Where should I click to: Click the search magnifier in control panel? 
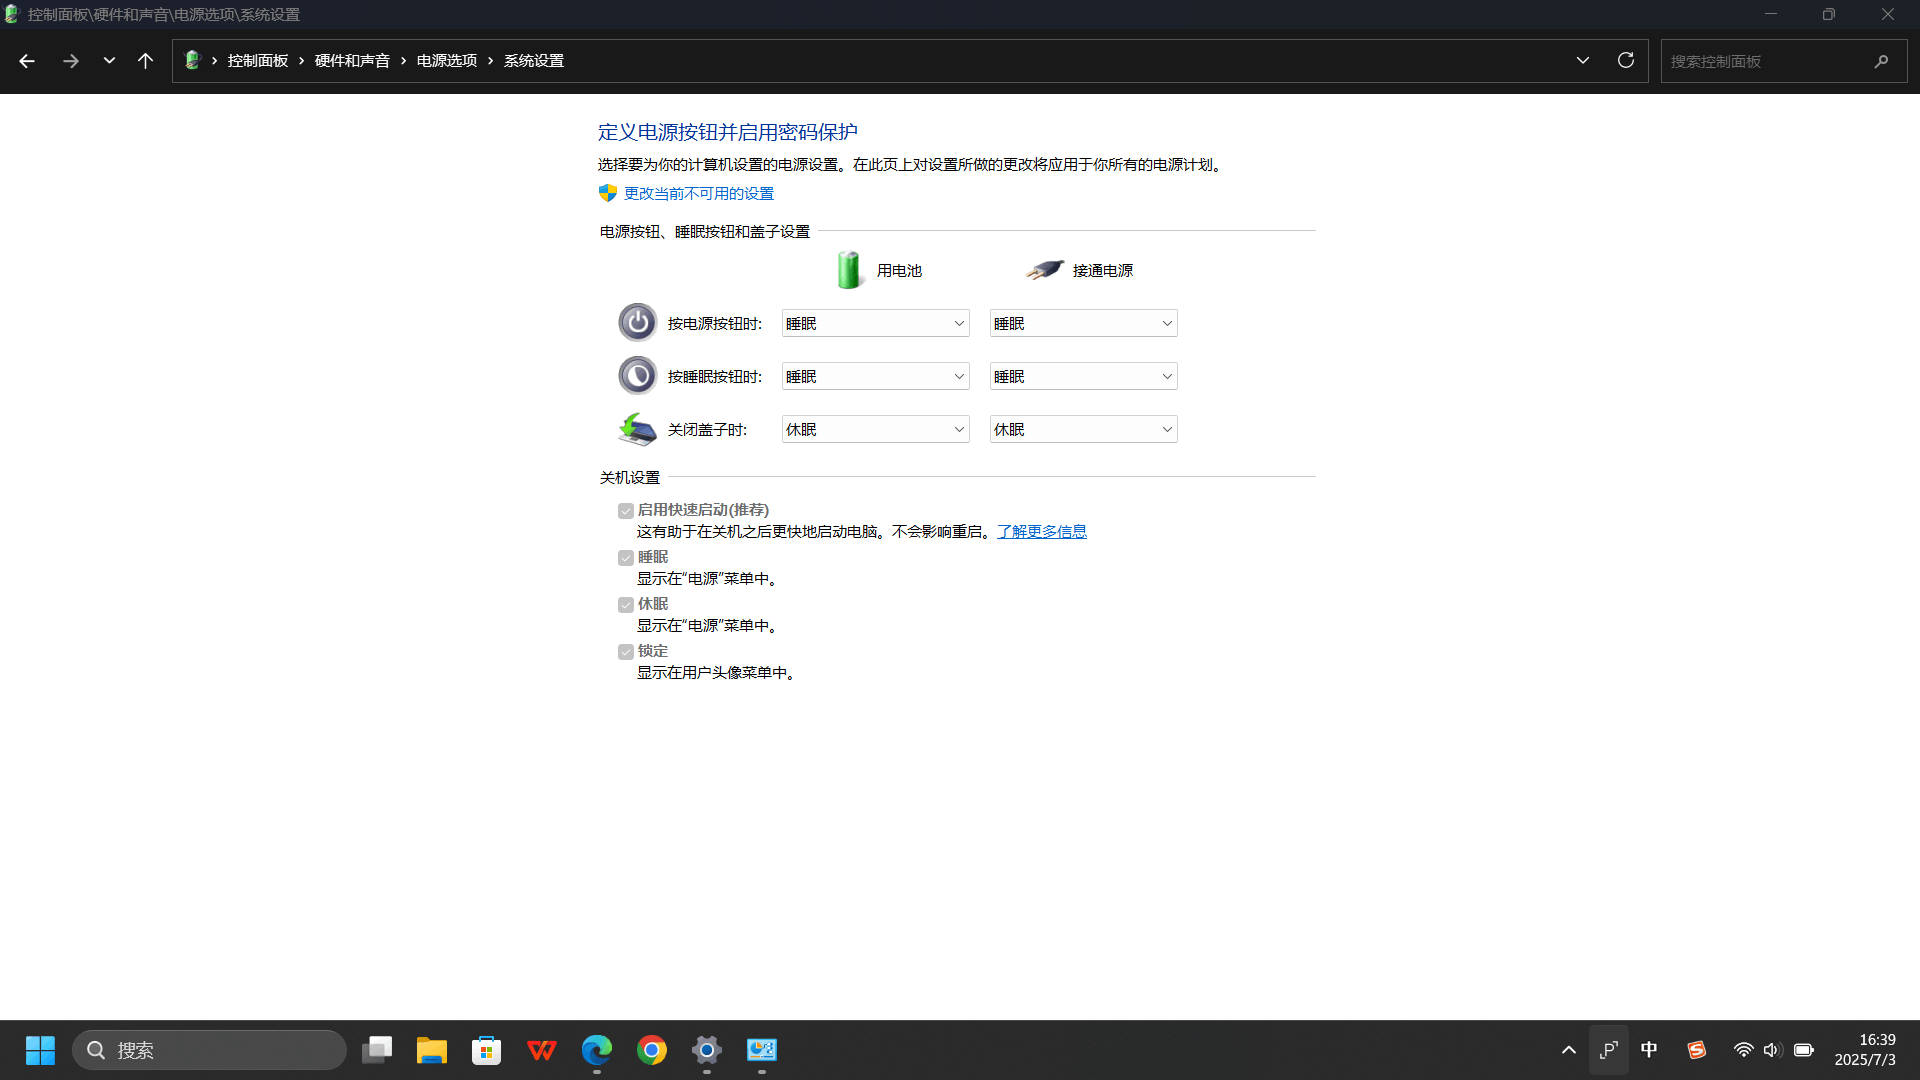point(1881,61)
